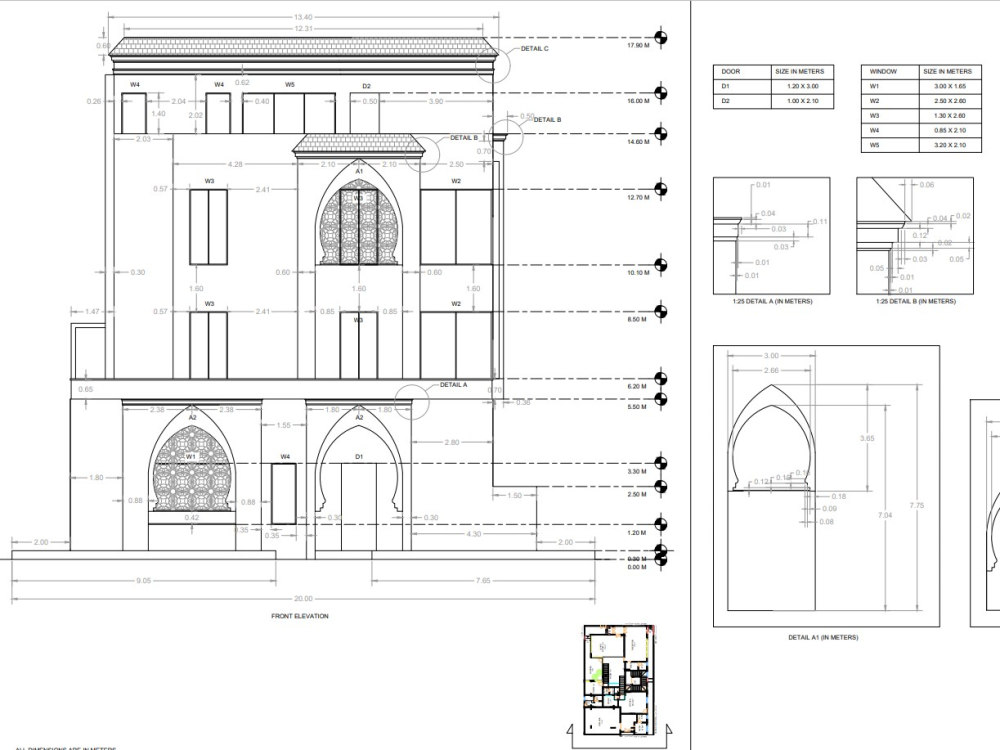
Task: Select the 3.00 X 1.65 size entry for W1
Action: (949, 88)
